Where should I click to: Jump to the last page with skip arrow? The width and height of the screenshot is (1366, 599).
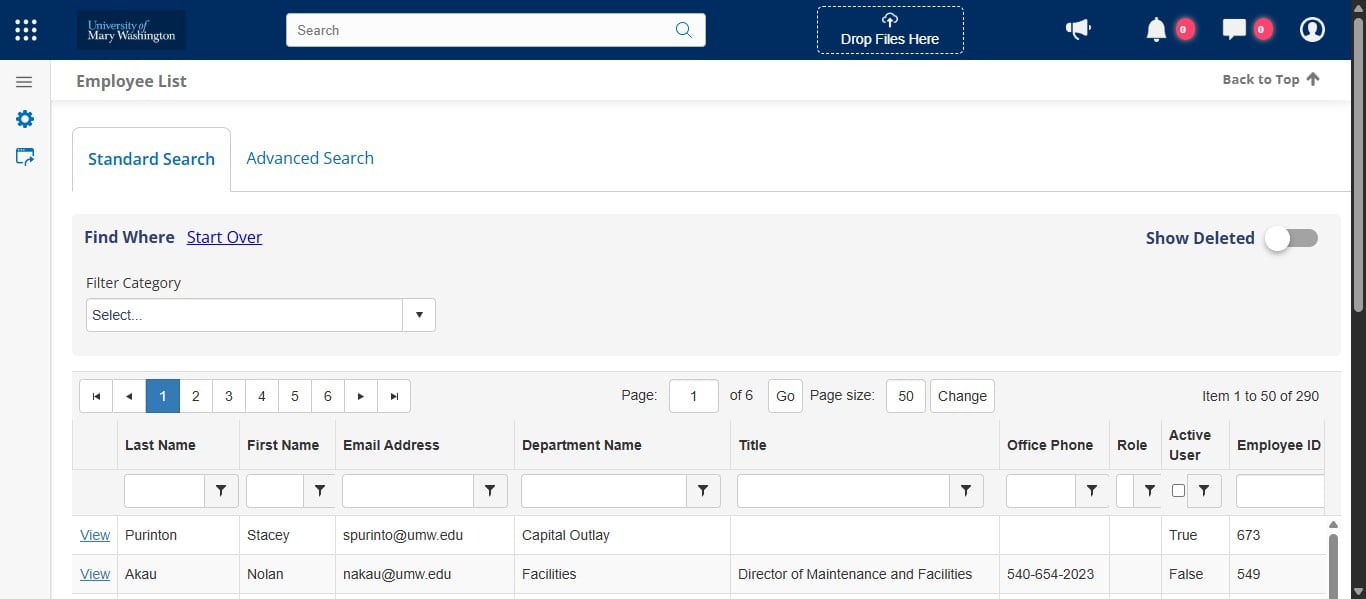point(393,396)
